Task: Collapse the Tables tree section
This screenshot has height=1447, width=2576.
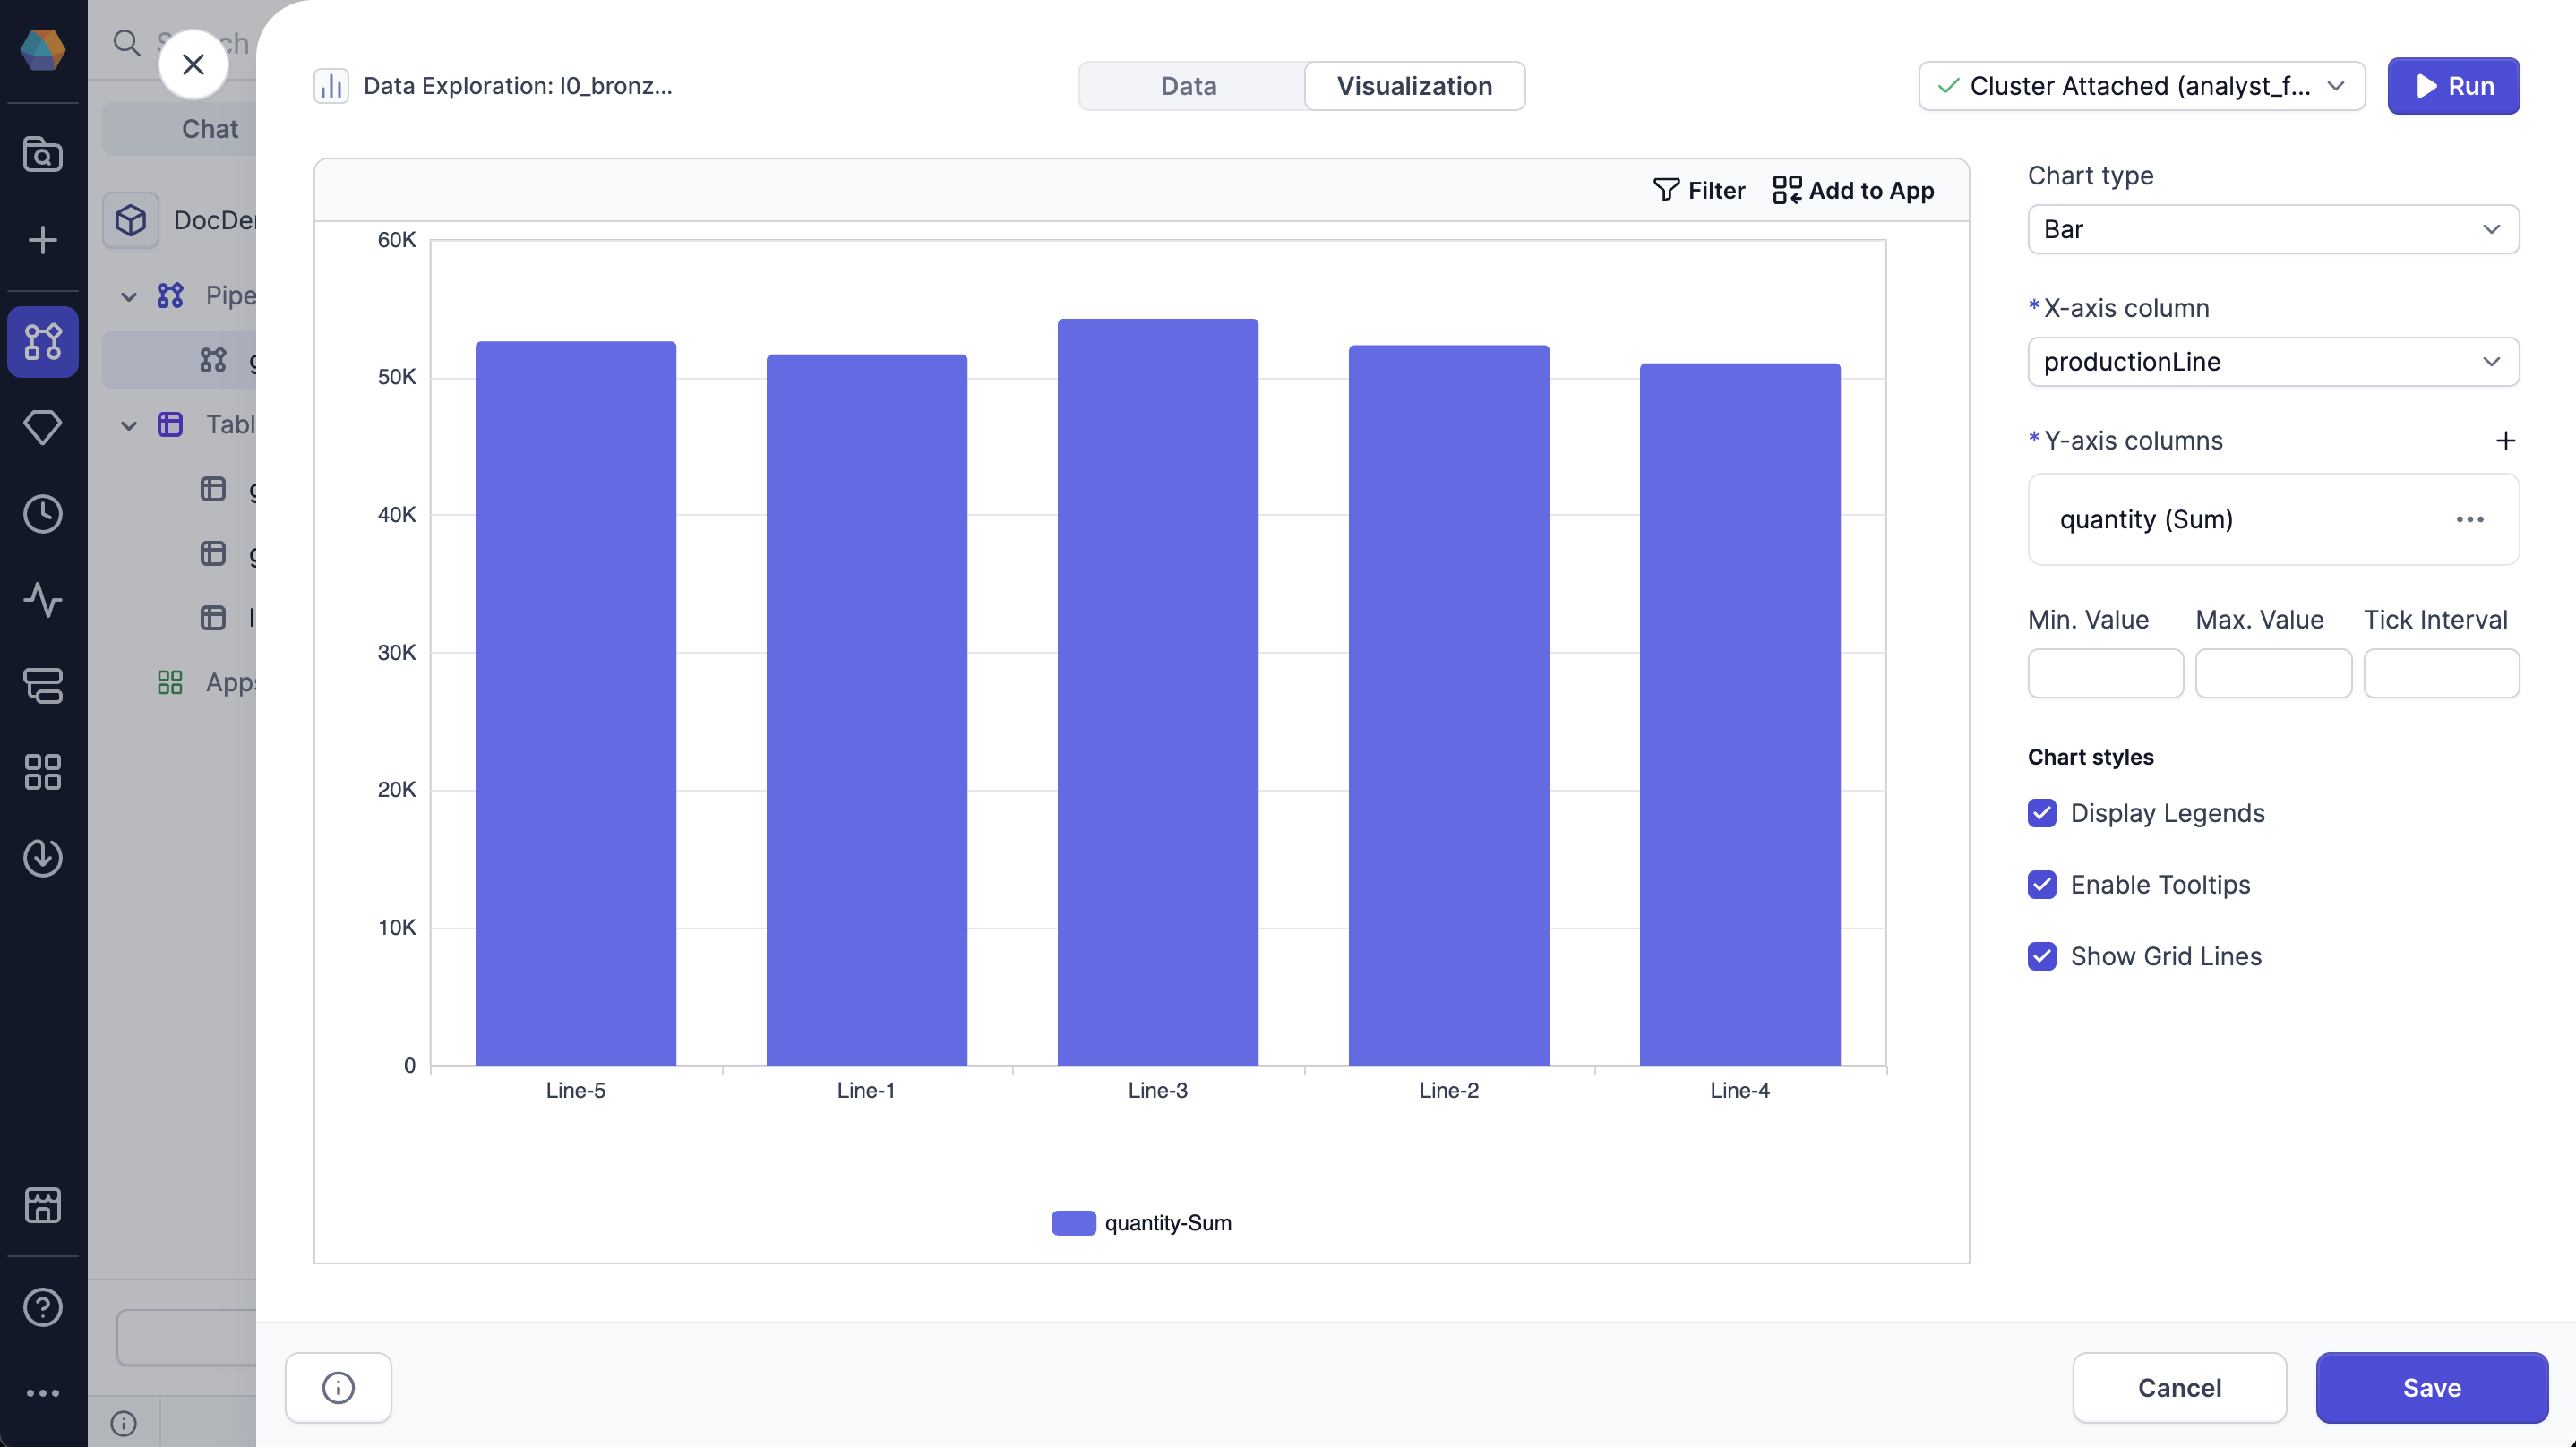Action: click(x=128, y=425)
